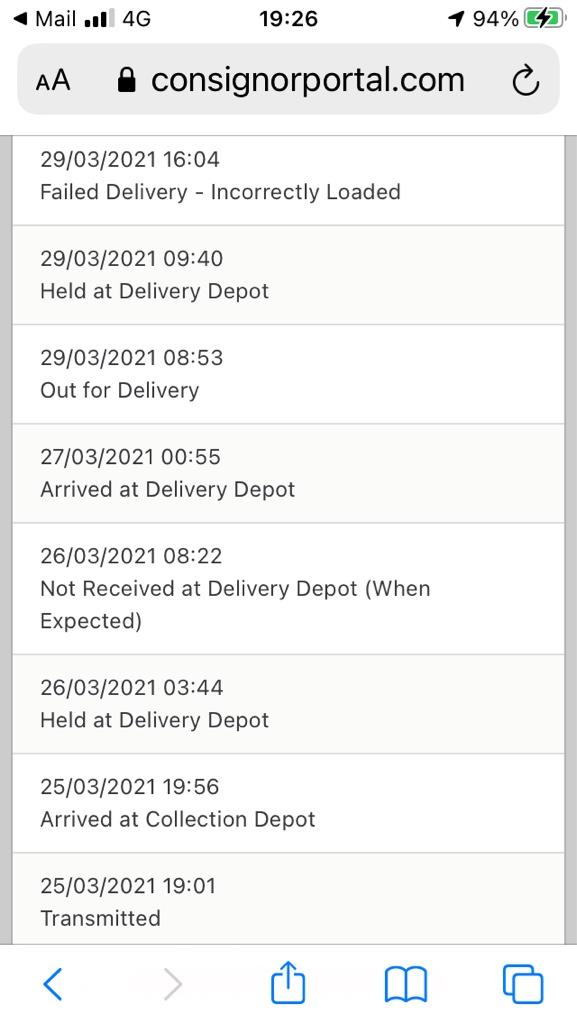Tap the battery indicator in status bar

[x=544, y=19]
